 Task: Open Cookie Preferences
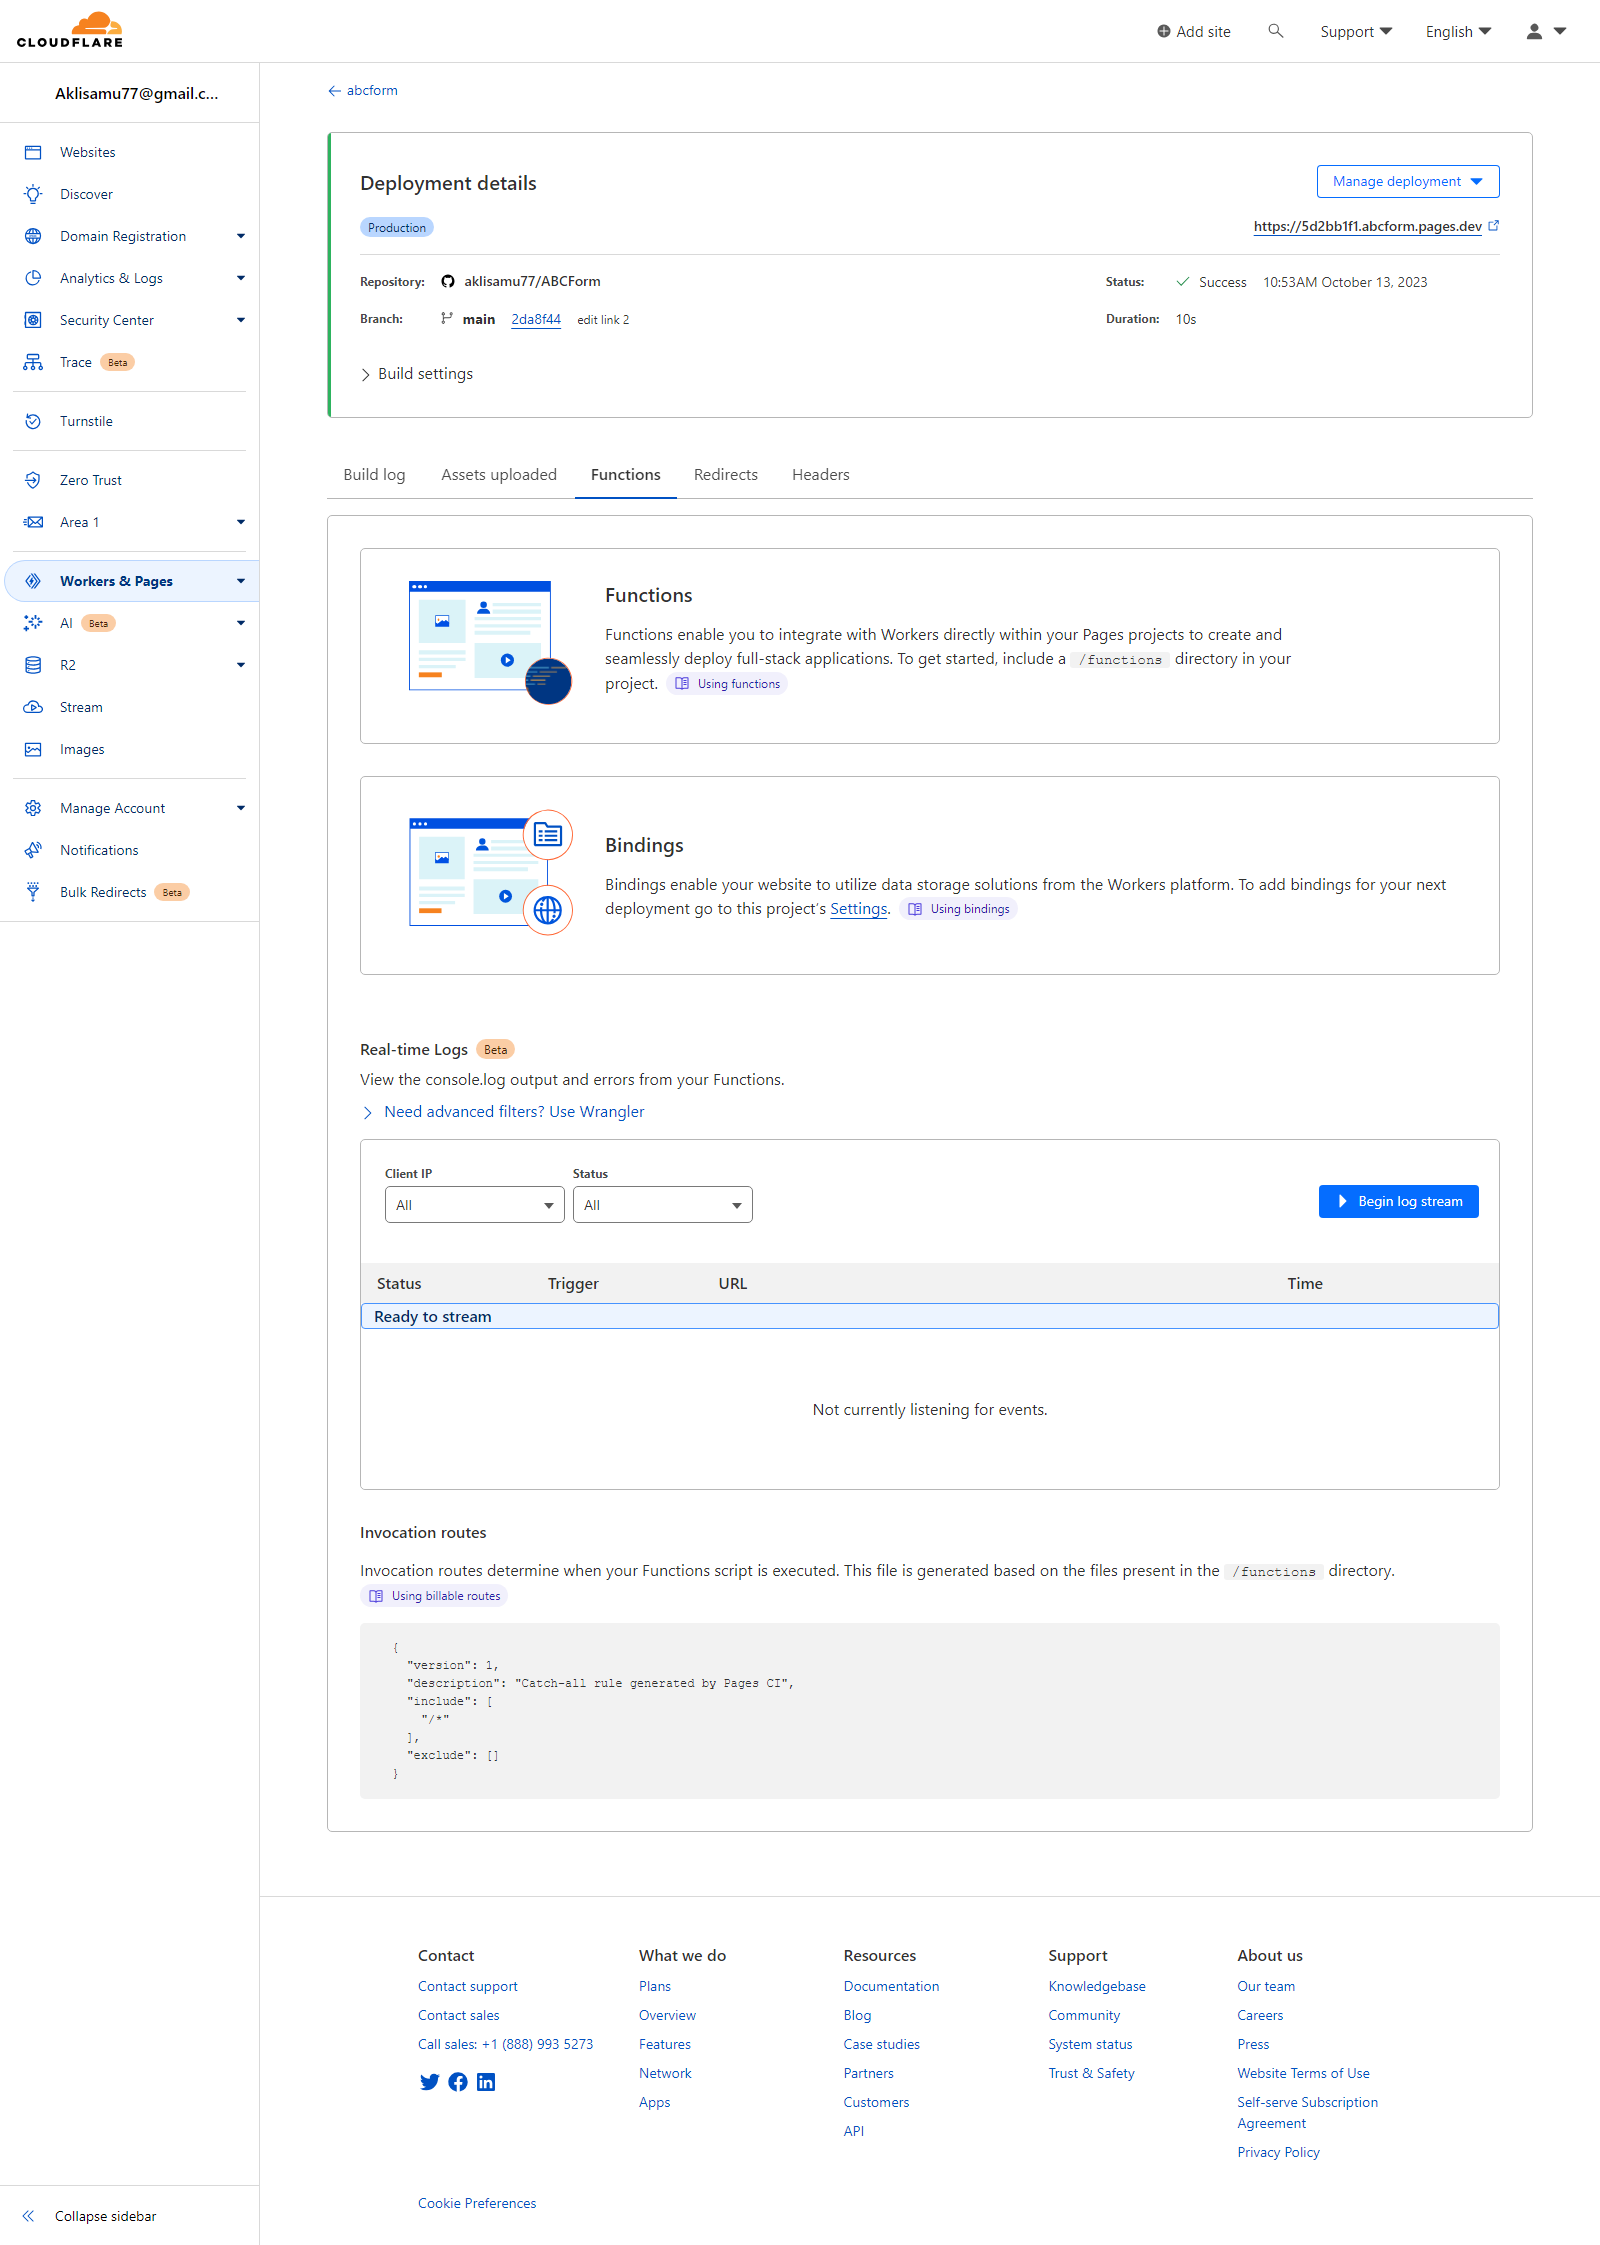[x=477, y=2203]
